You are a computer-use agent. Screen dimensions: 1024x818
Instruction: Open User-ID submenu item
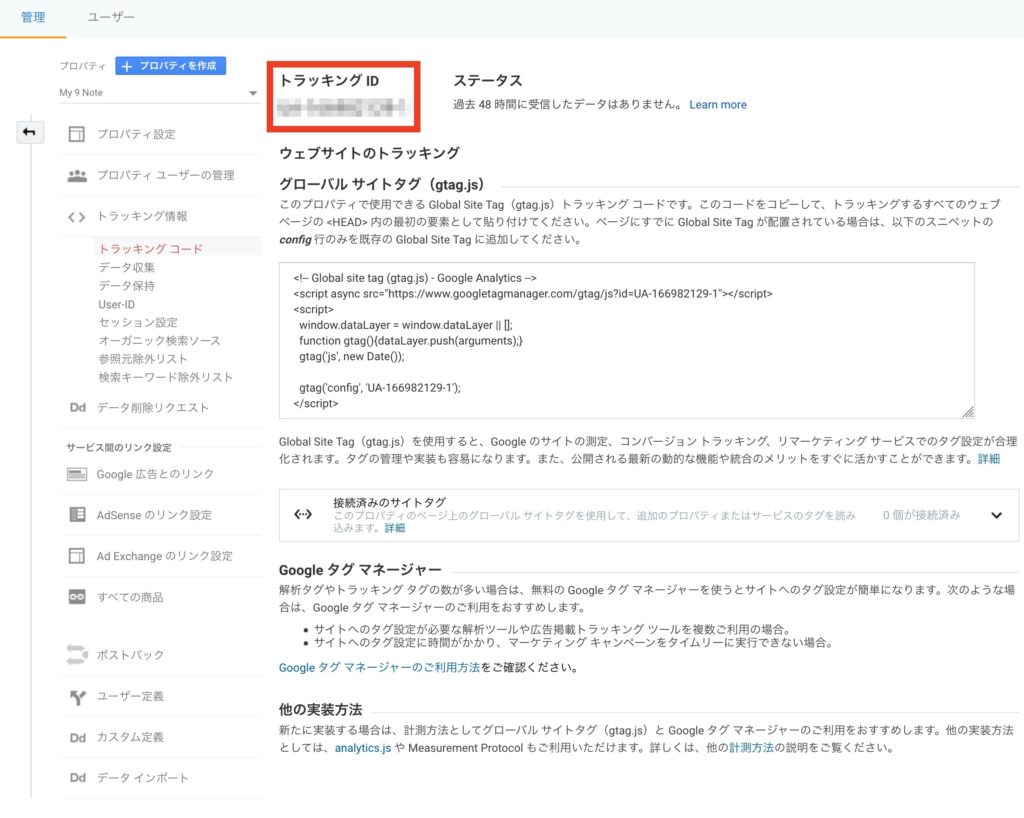(116, 304)
